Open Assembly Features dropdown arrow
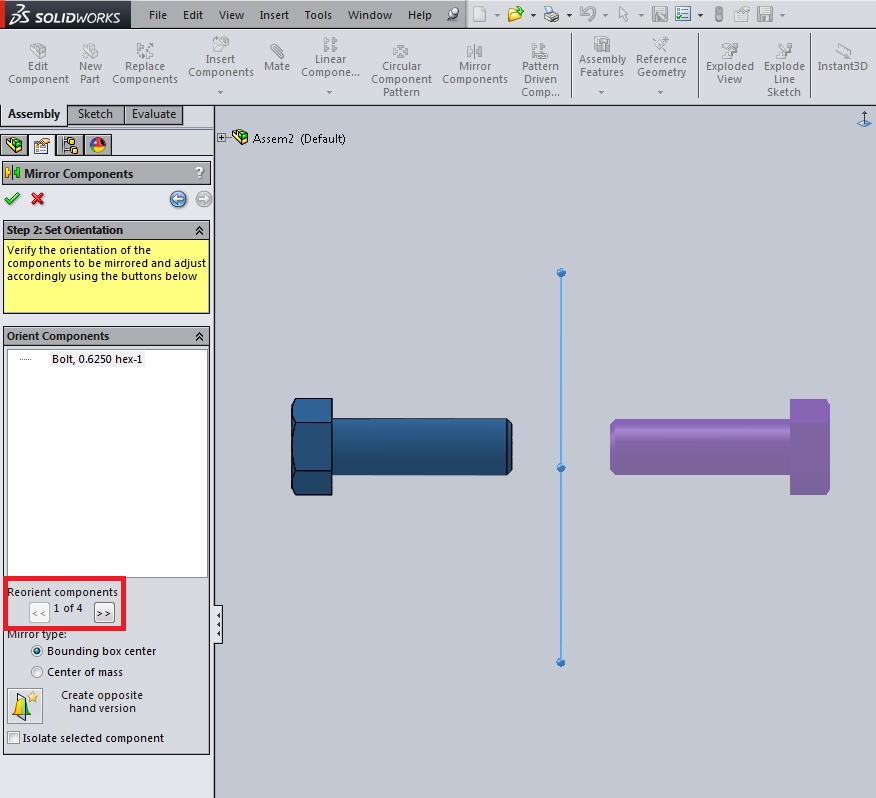Viewport: 876px width, 798px height. point(601,92)
